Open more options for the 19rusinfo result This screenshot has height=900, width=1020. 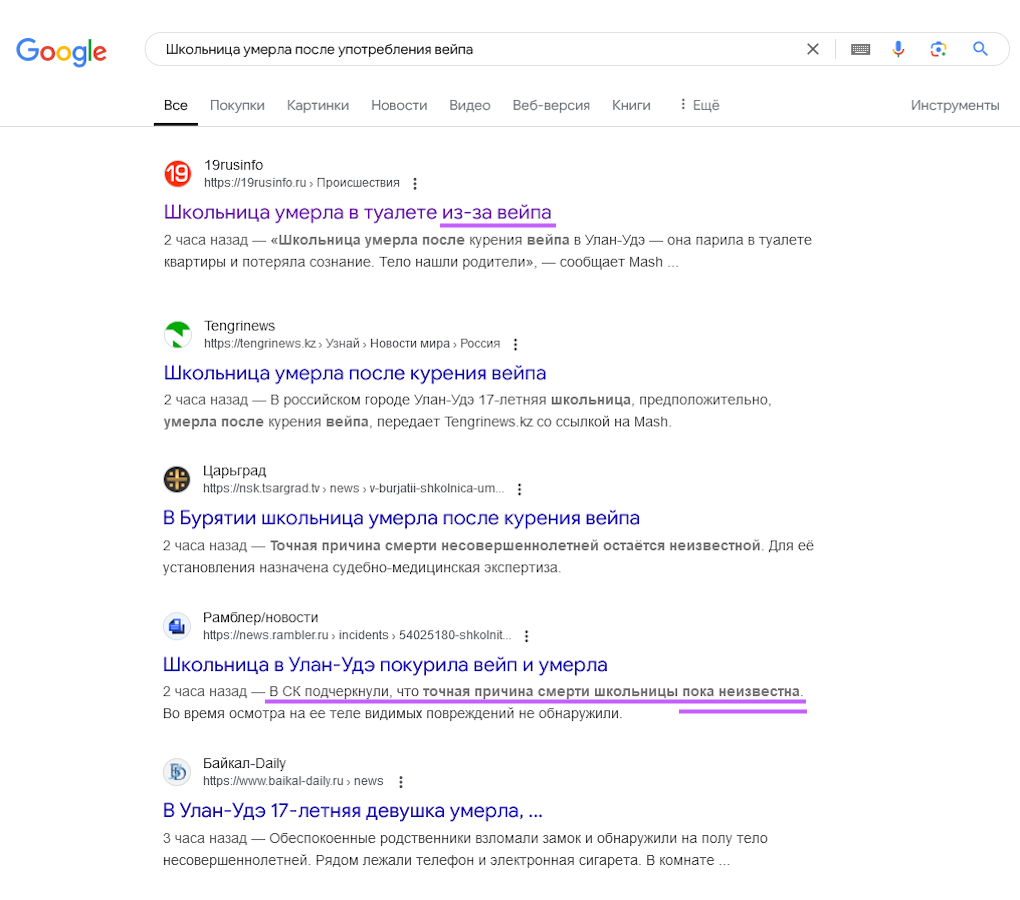tap(415, 183)
